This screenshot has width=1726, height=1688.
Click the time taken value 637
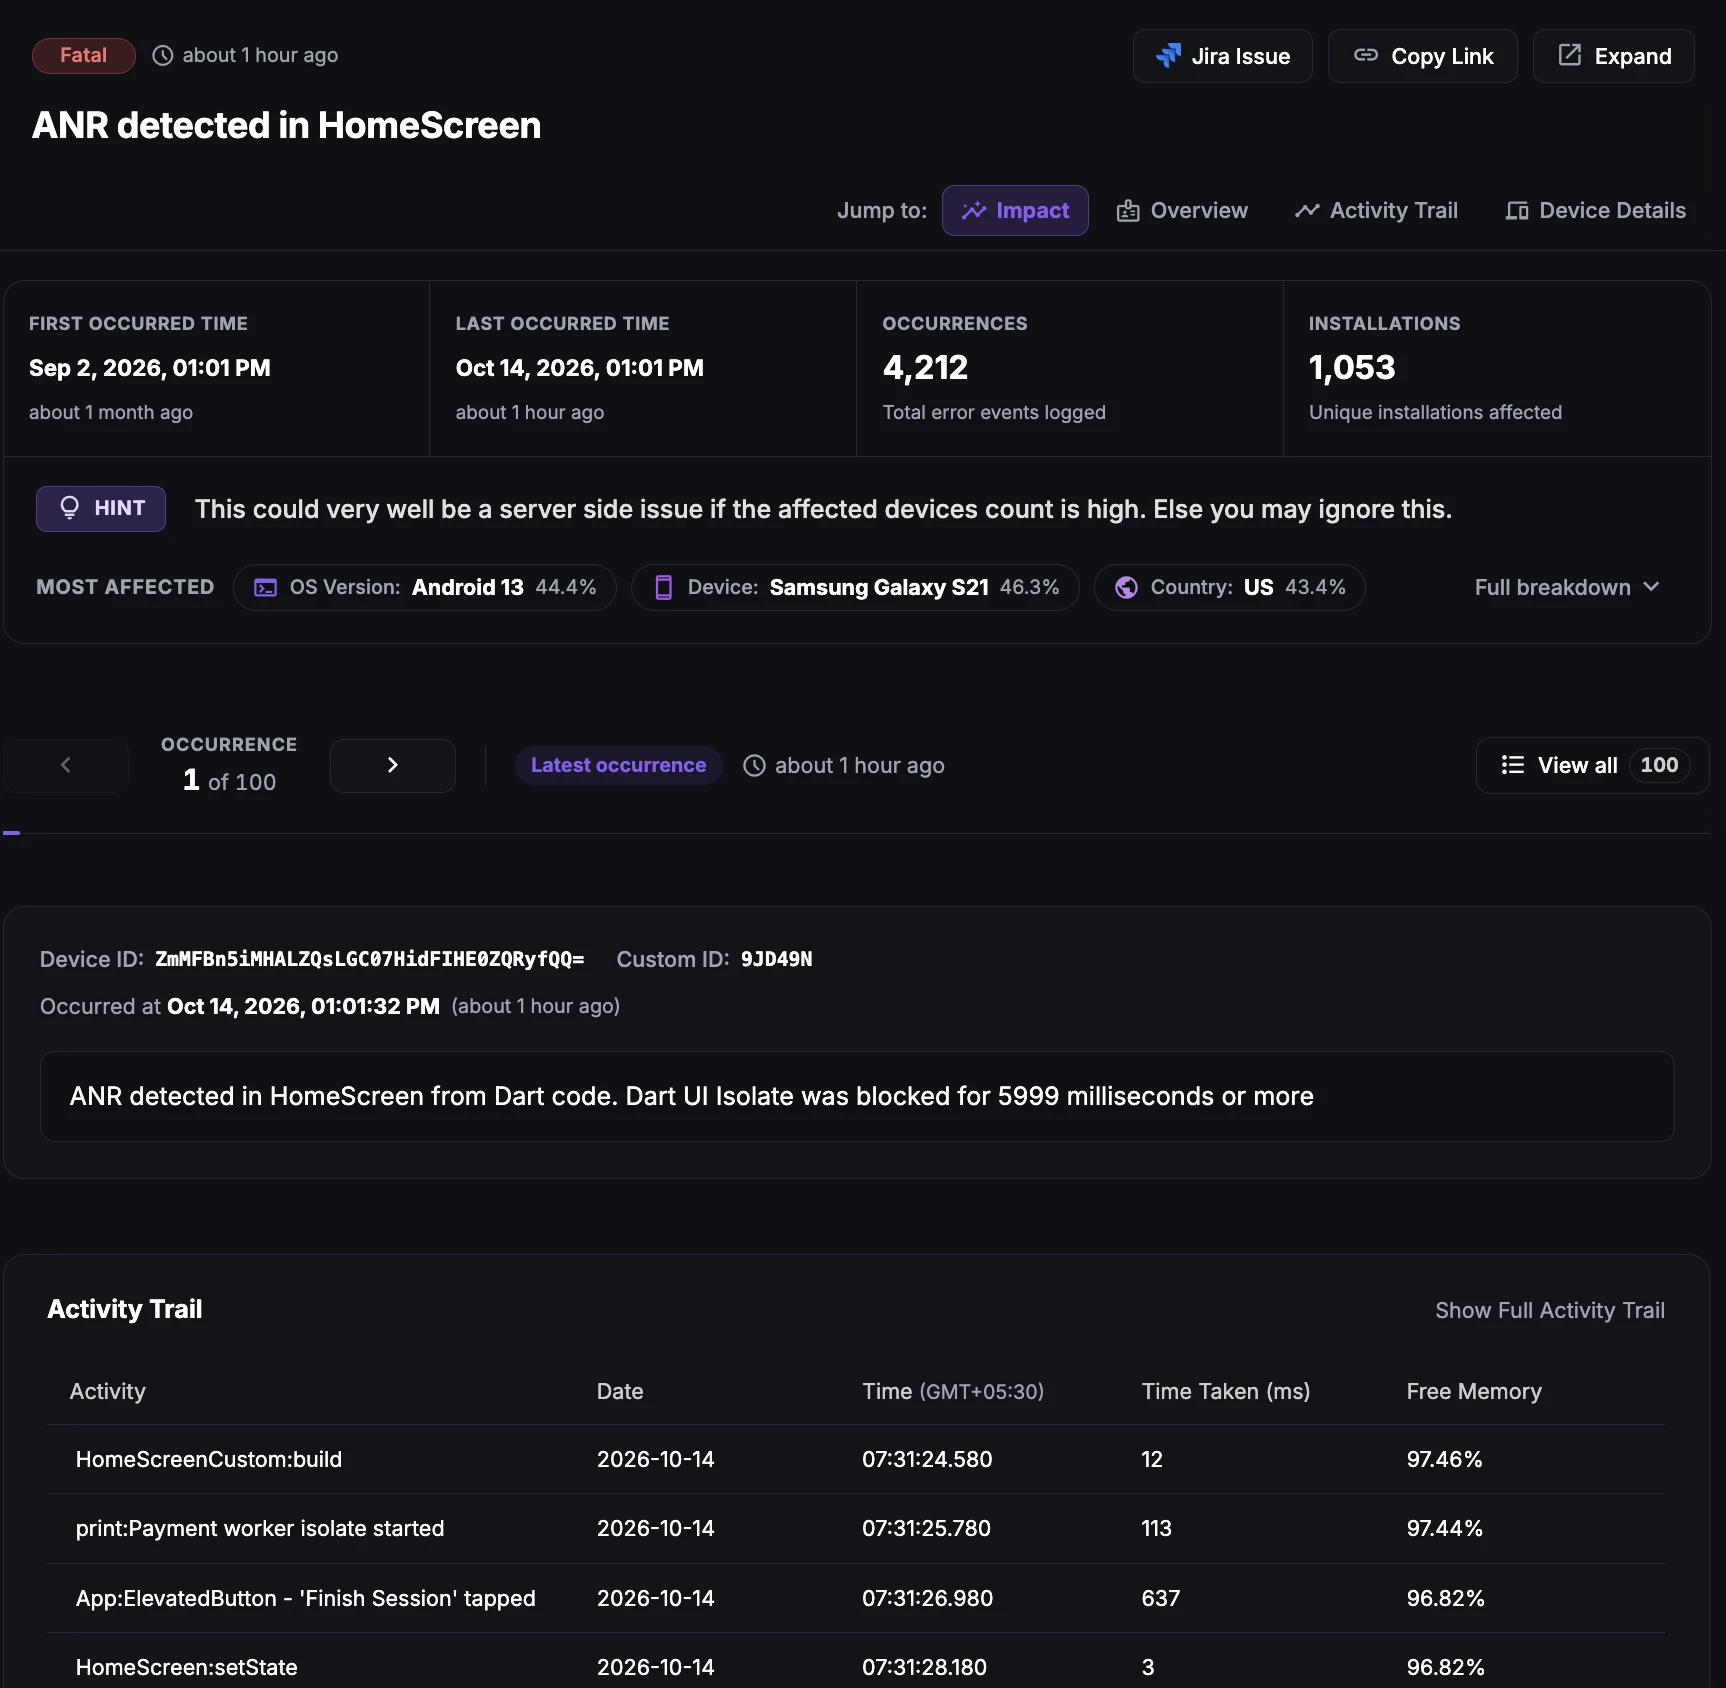1161,1598
